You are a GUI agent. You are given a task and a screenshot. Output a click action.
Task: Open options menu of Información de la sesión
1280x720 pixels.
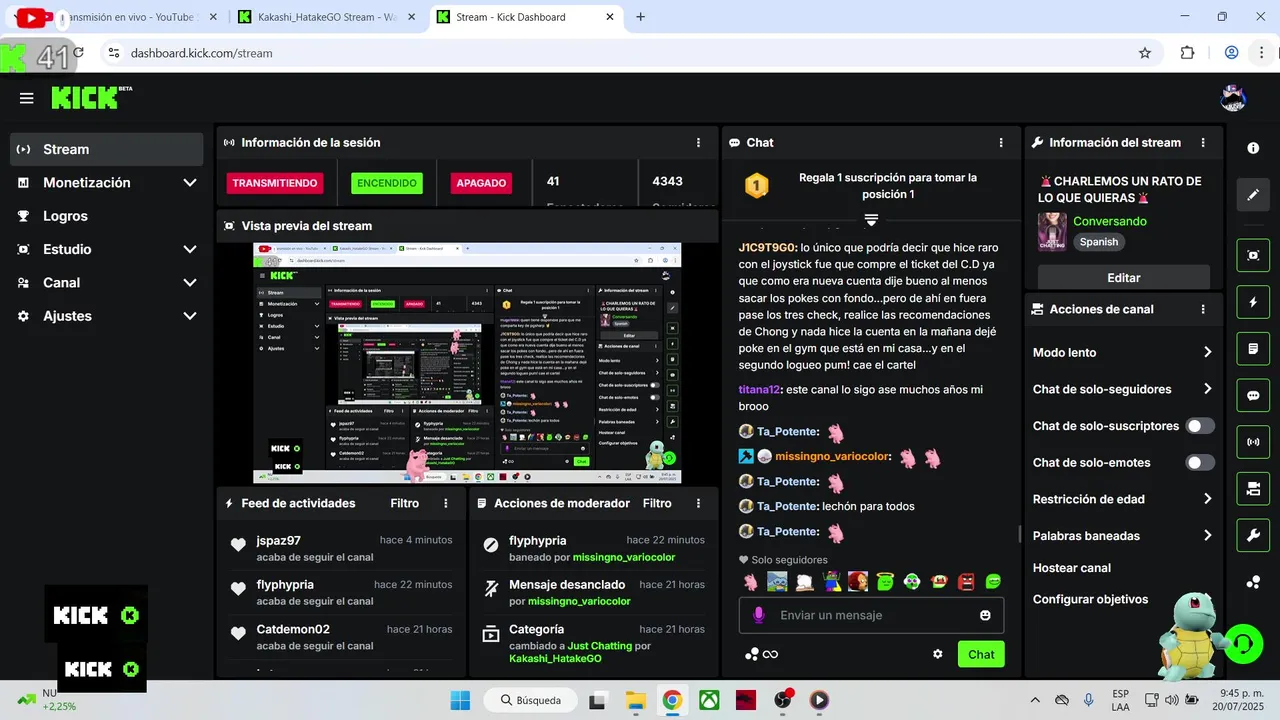pyautogui.click(x=699, y=143)
